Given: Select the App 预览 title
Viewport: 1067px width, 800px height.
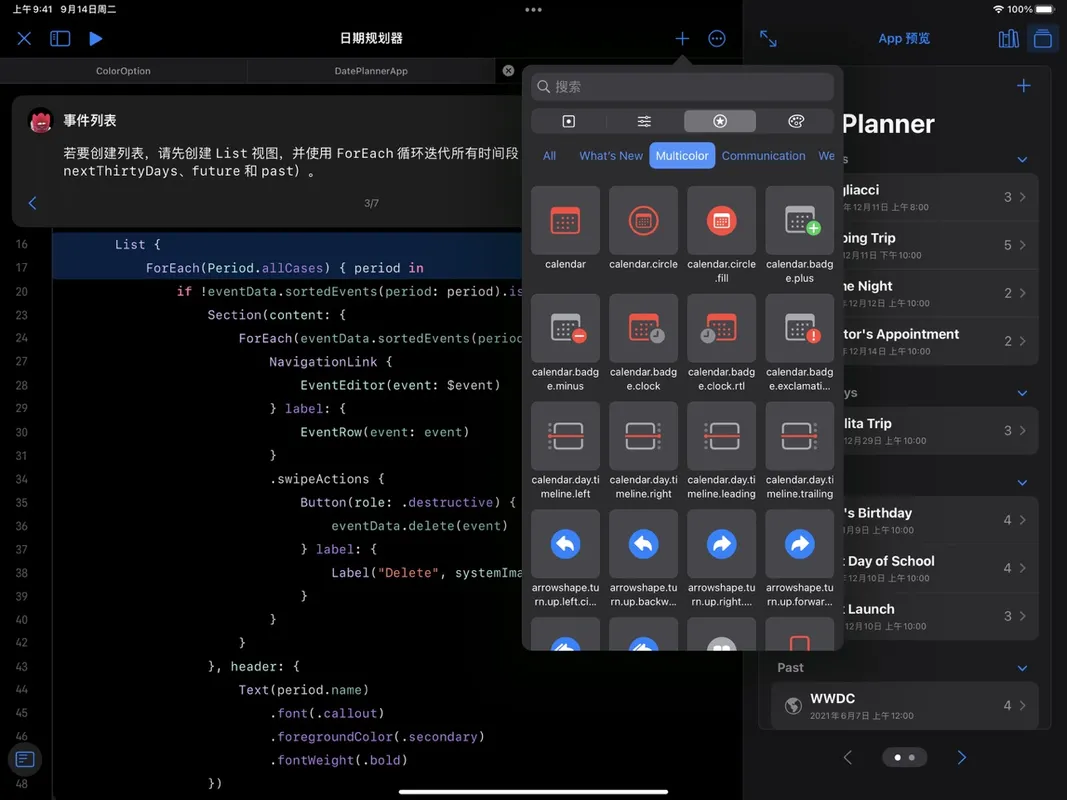Looking at the screenshot, I should pyautogui.click(x=904, y=39).
